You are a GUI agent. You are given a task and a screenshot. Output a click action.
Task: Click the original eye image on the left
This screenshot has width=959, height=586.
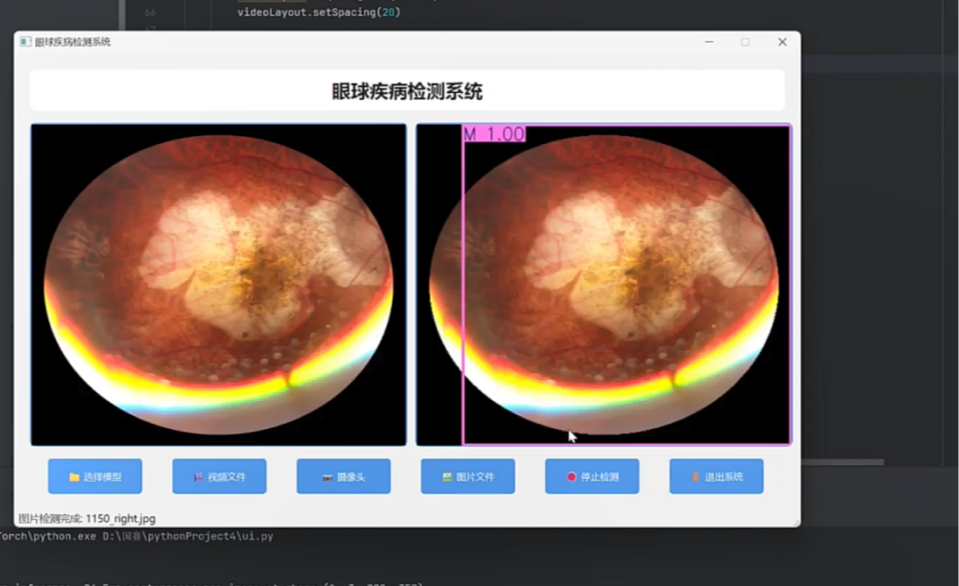pyautogui.click(x=218, y=285)
